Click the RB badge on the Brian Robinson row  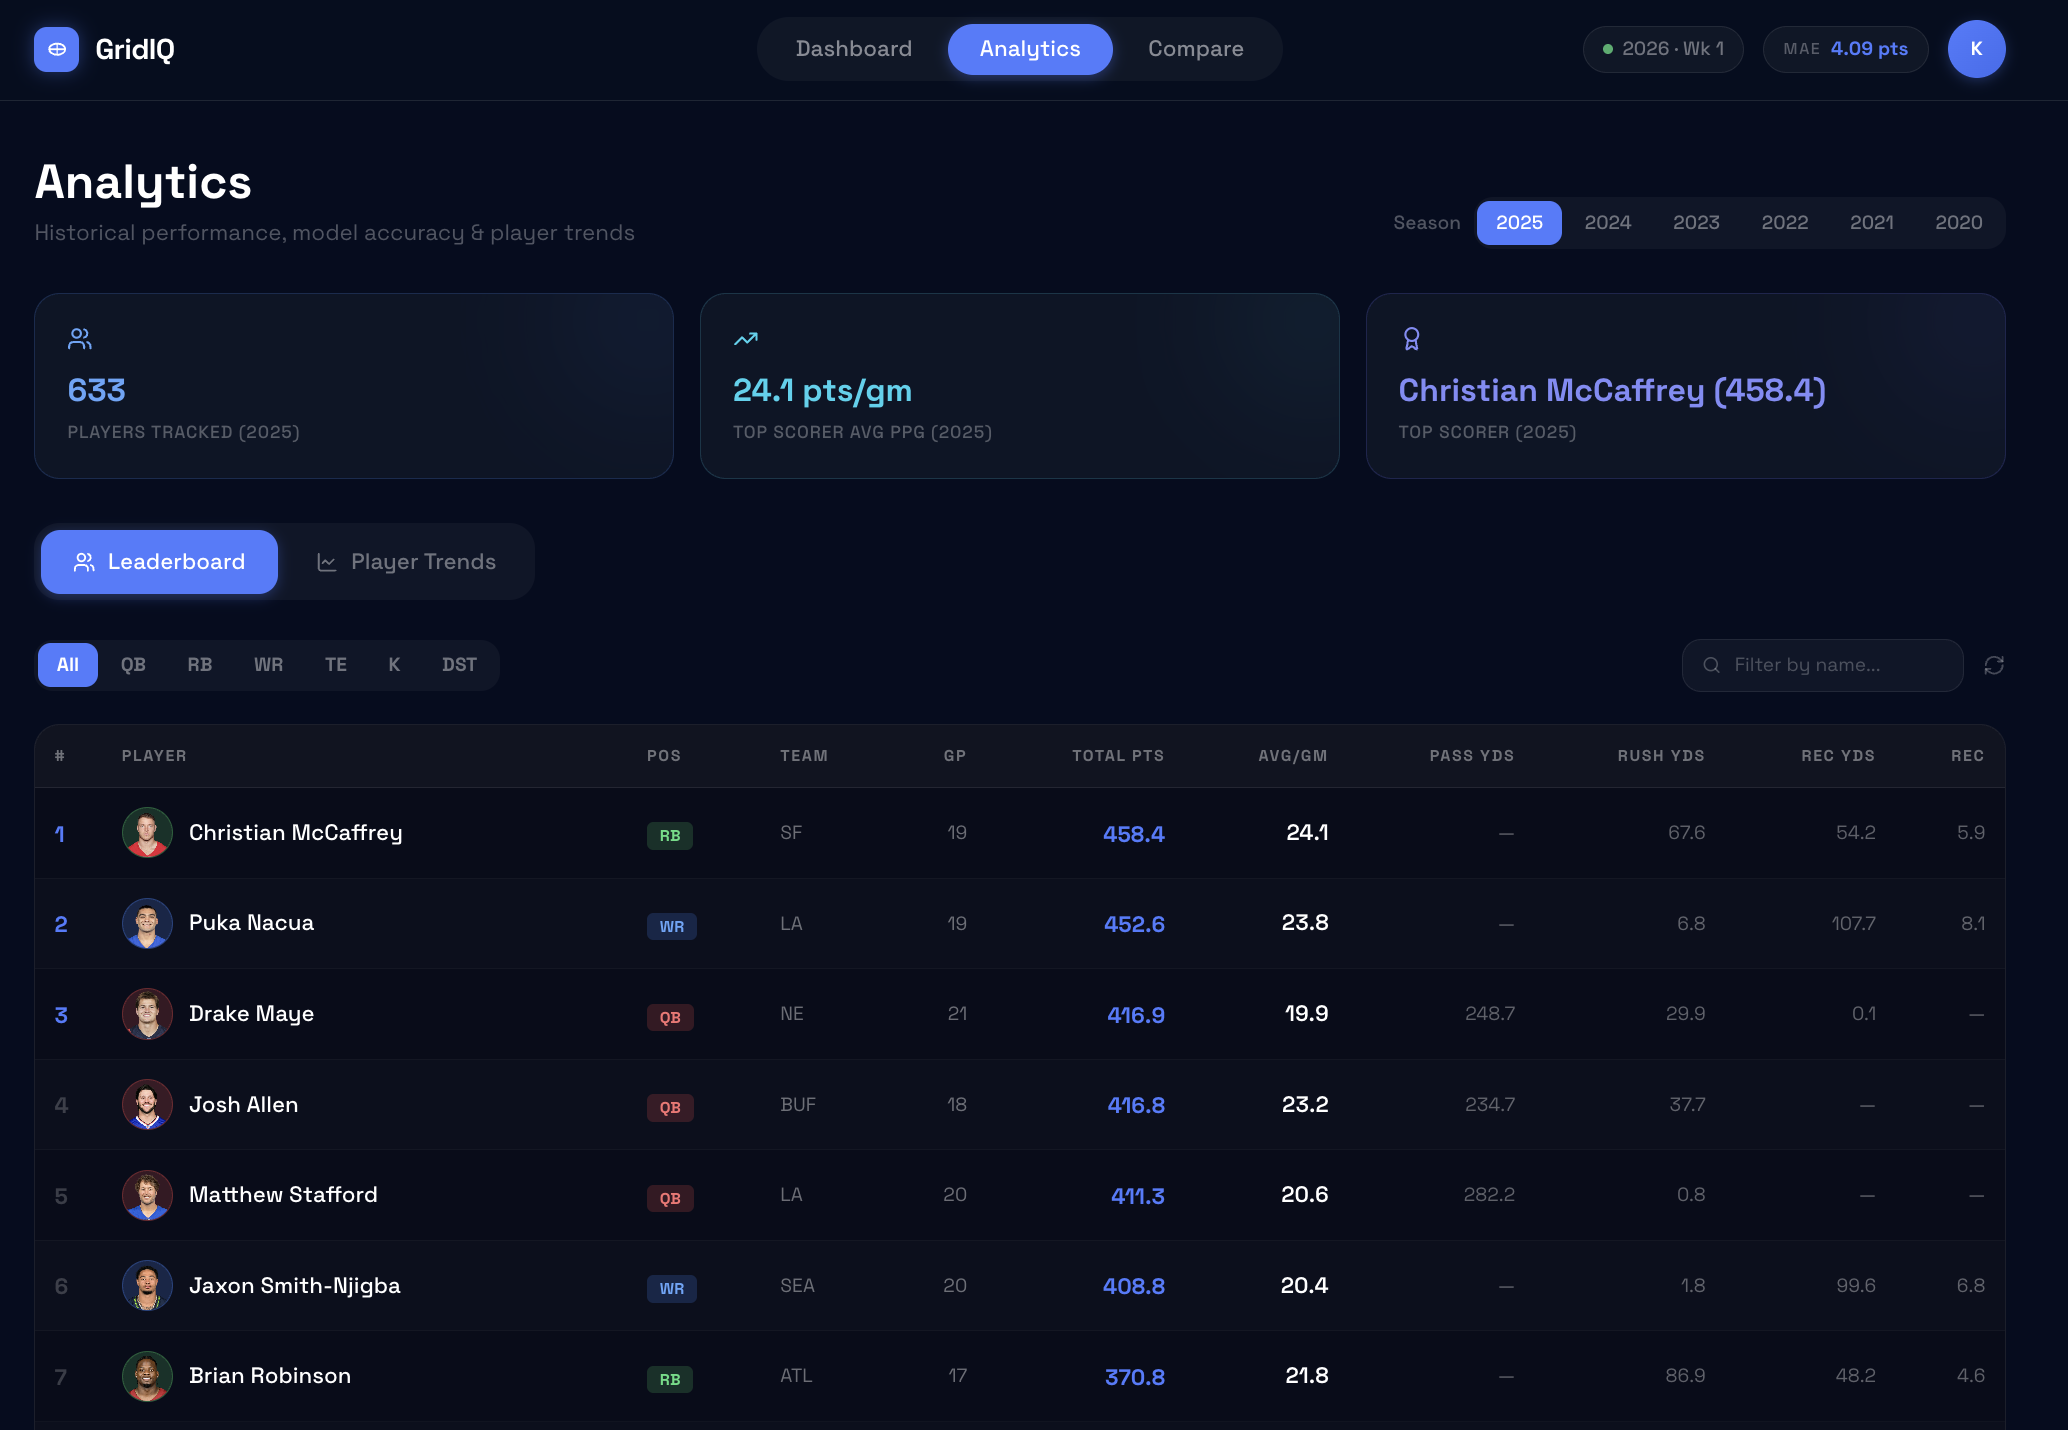click(x=670, y=1379)
